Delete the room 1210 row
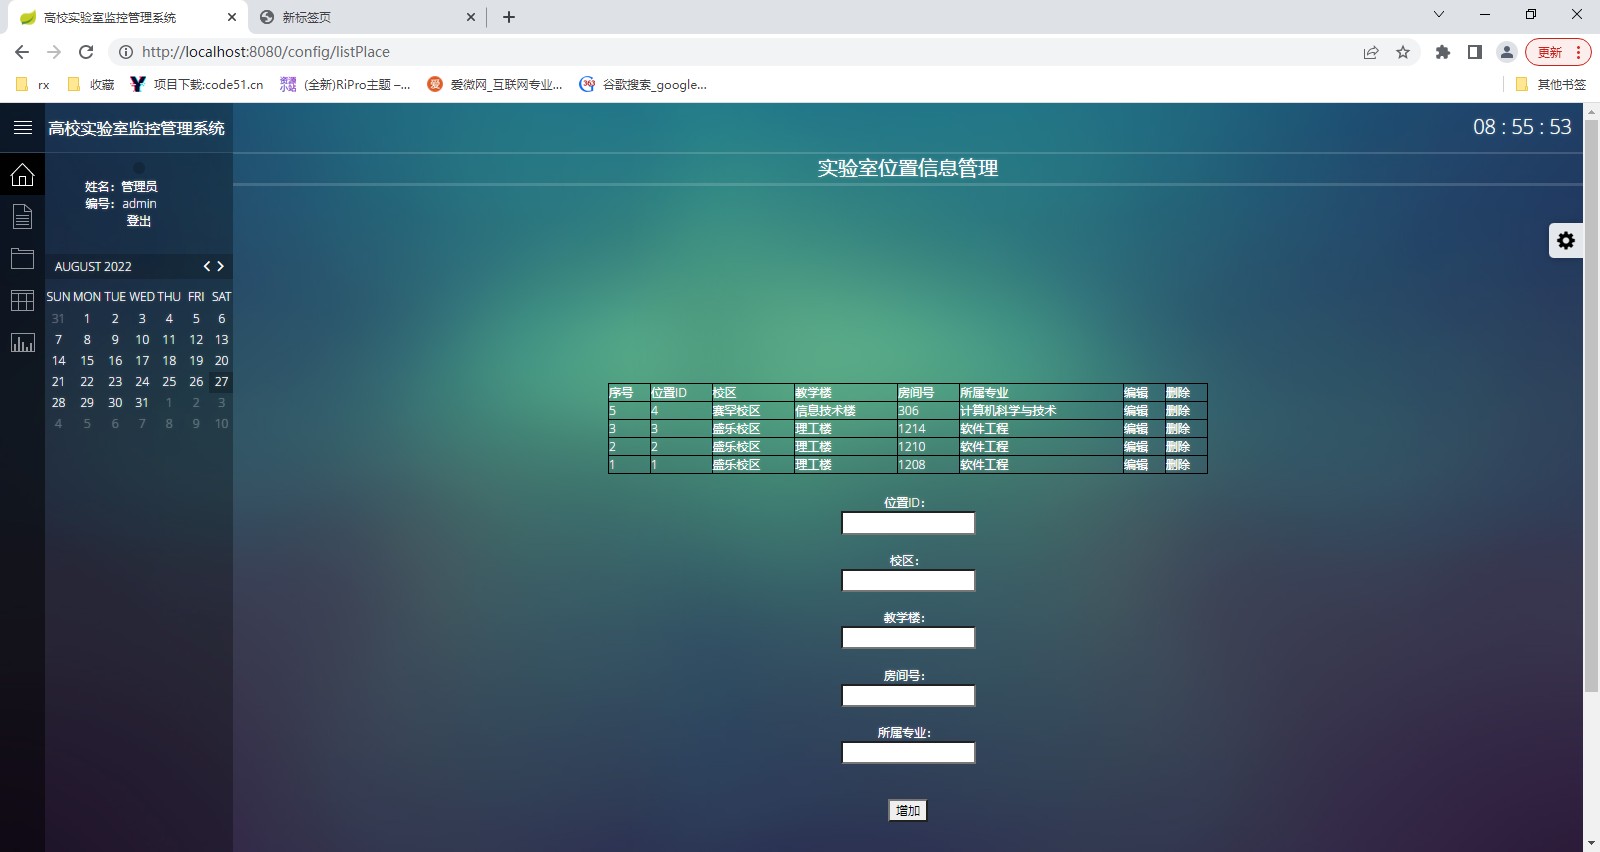 point(1178,447)
